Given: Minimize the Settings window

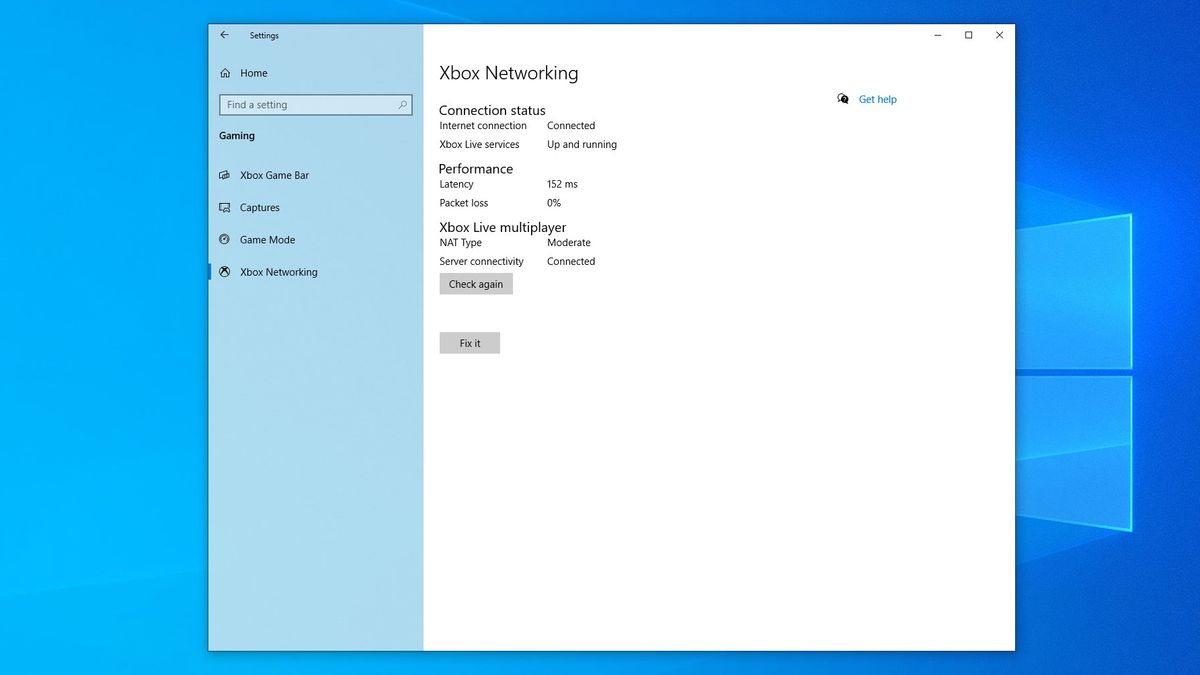Looking at the screenshot, I should tap(938, 35).
